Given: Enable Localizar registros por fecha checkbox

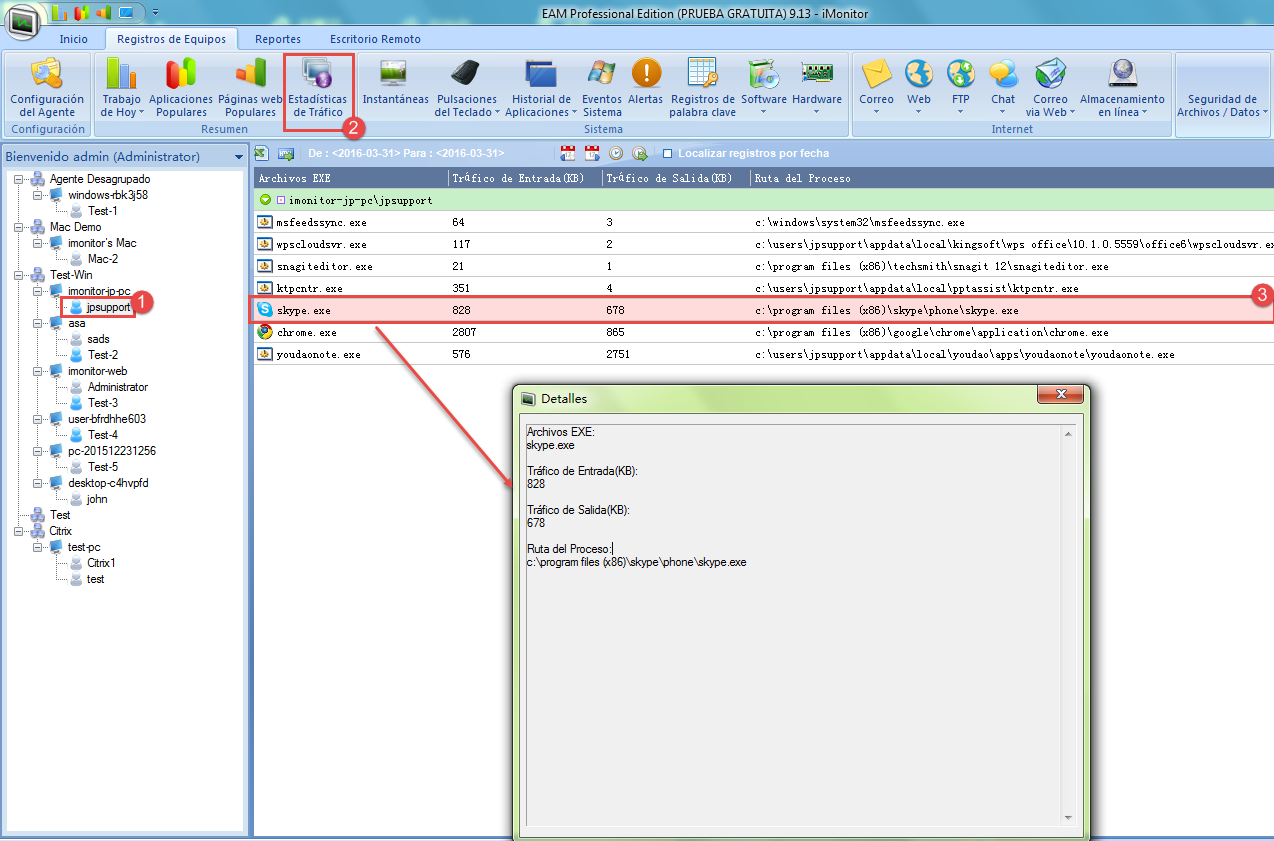Looking at the screenshot, I should pyautogui.click(x=667, y=153).
